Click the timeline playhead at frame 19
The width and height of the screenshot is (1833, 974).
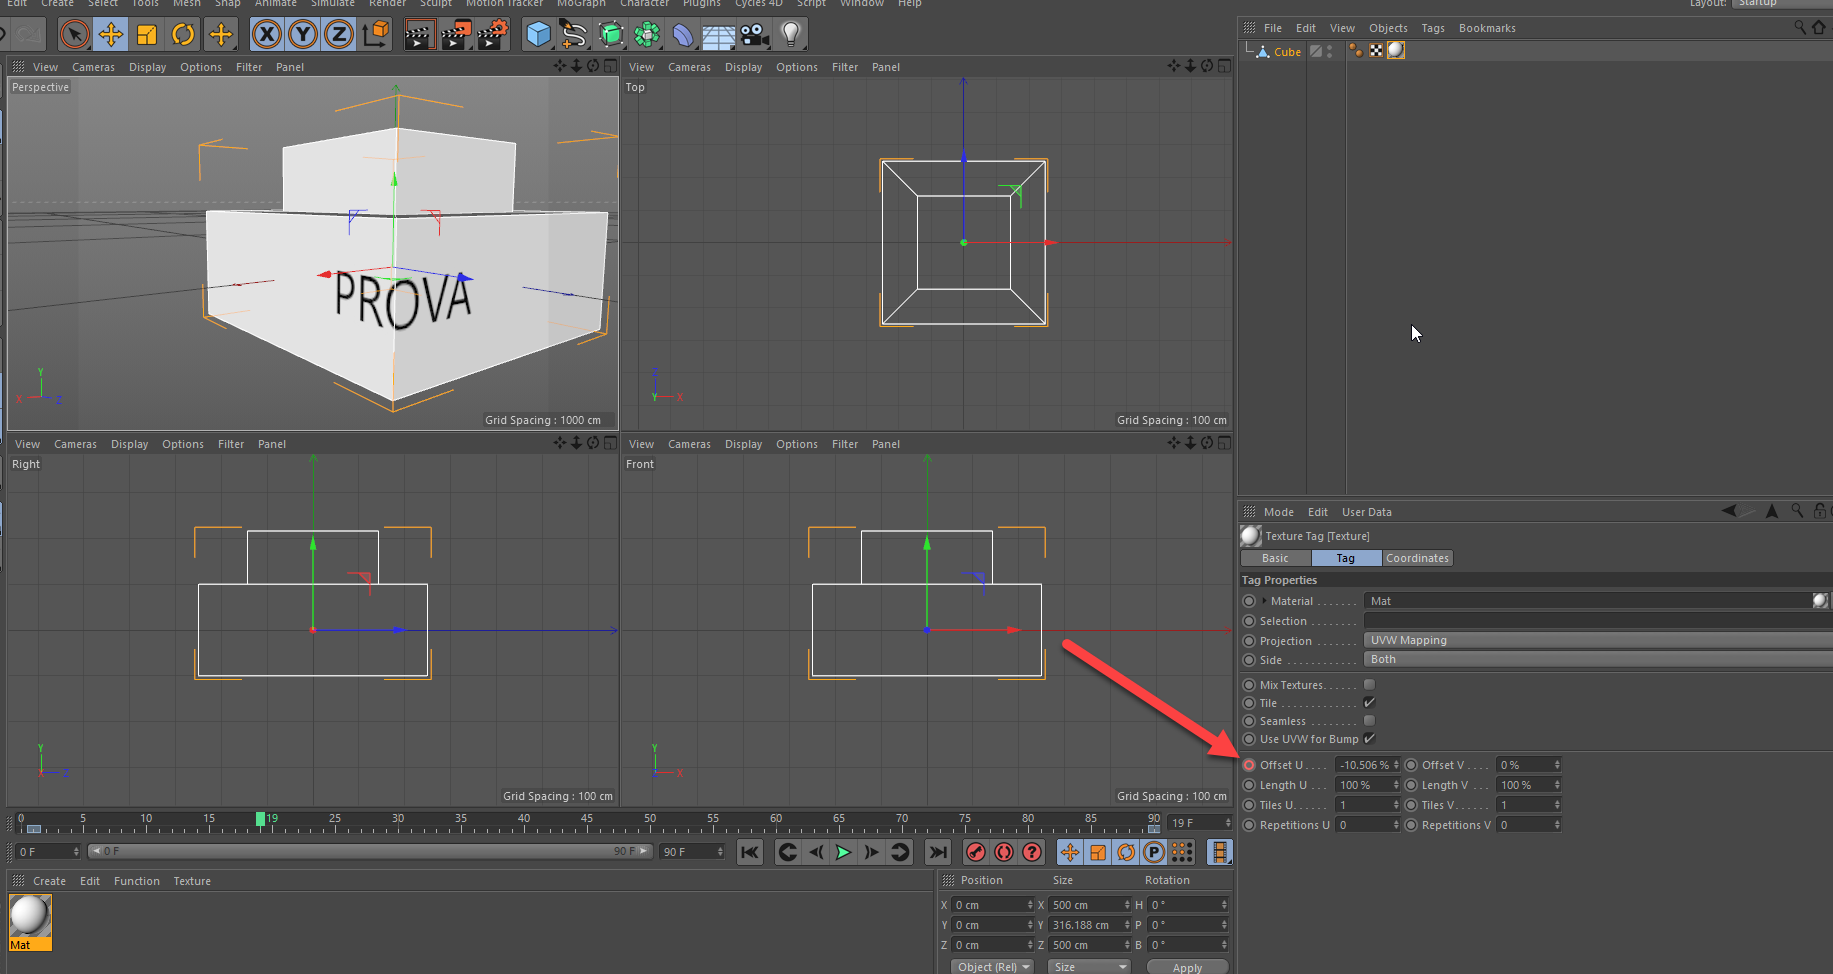coord(260,819)
